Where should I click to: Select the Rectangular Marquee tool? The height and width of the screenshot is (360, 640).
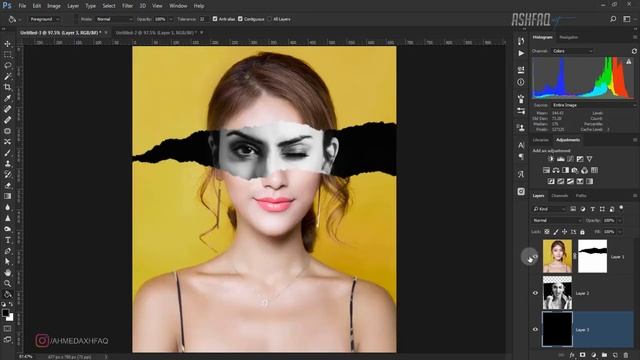point(7,54)
